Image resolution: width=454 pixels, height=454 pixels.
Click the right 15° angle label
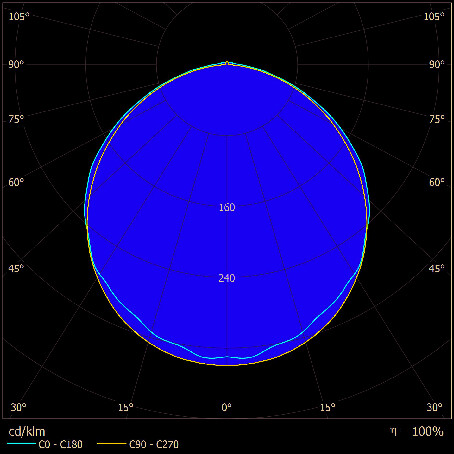[x=328, y=407]
